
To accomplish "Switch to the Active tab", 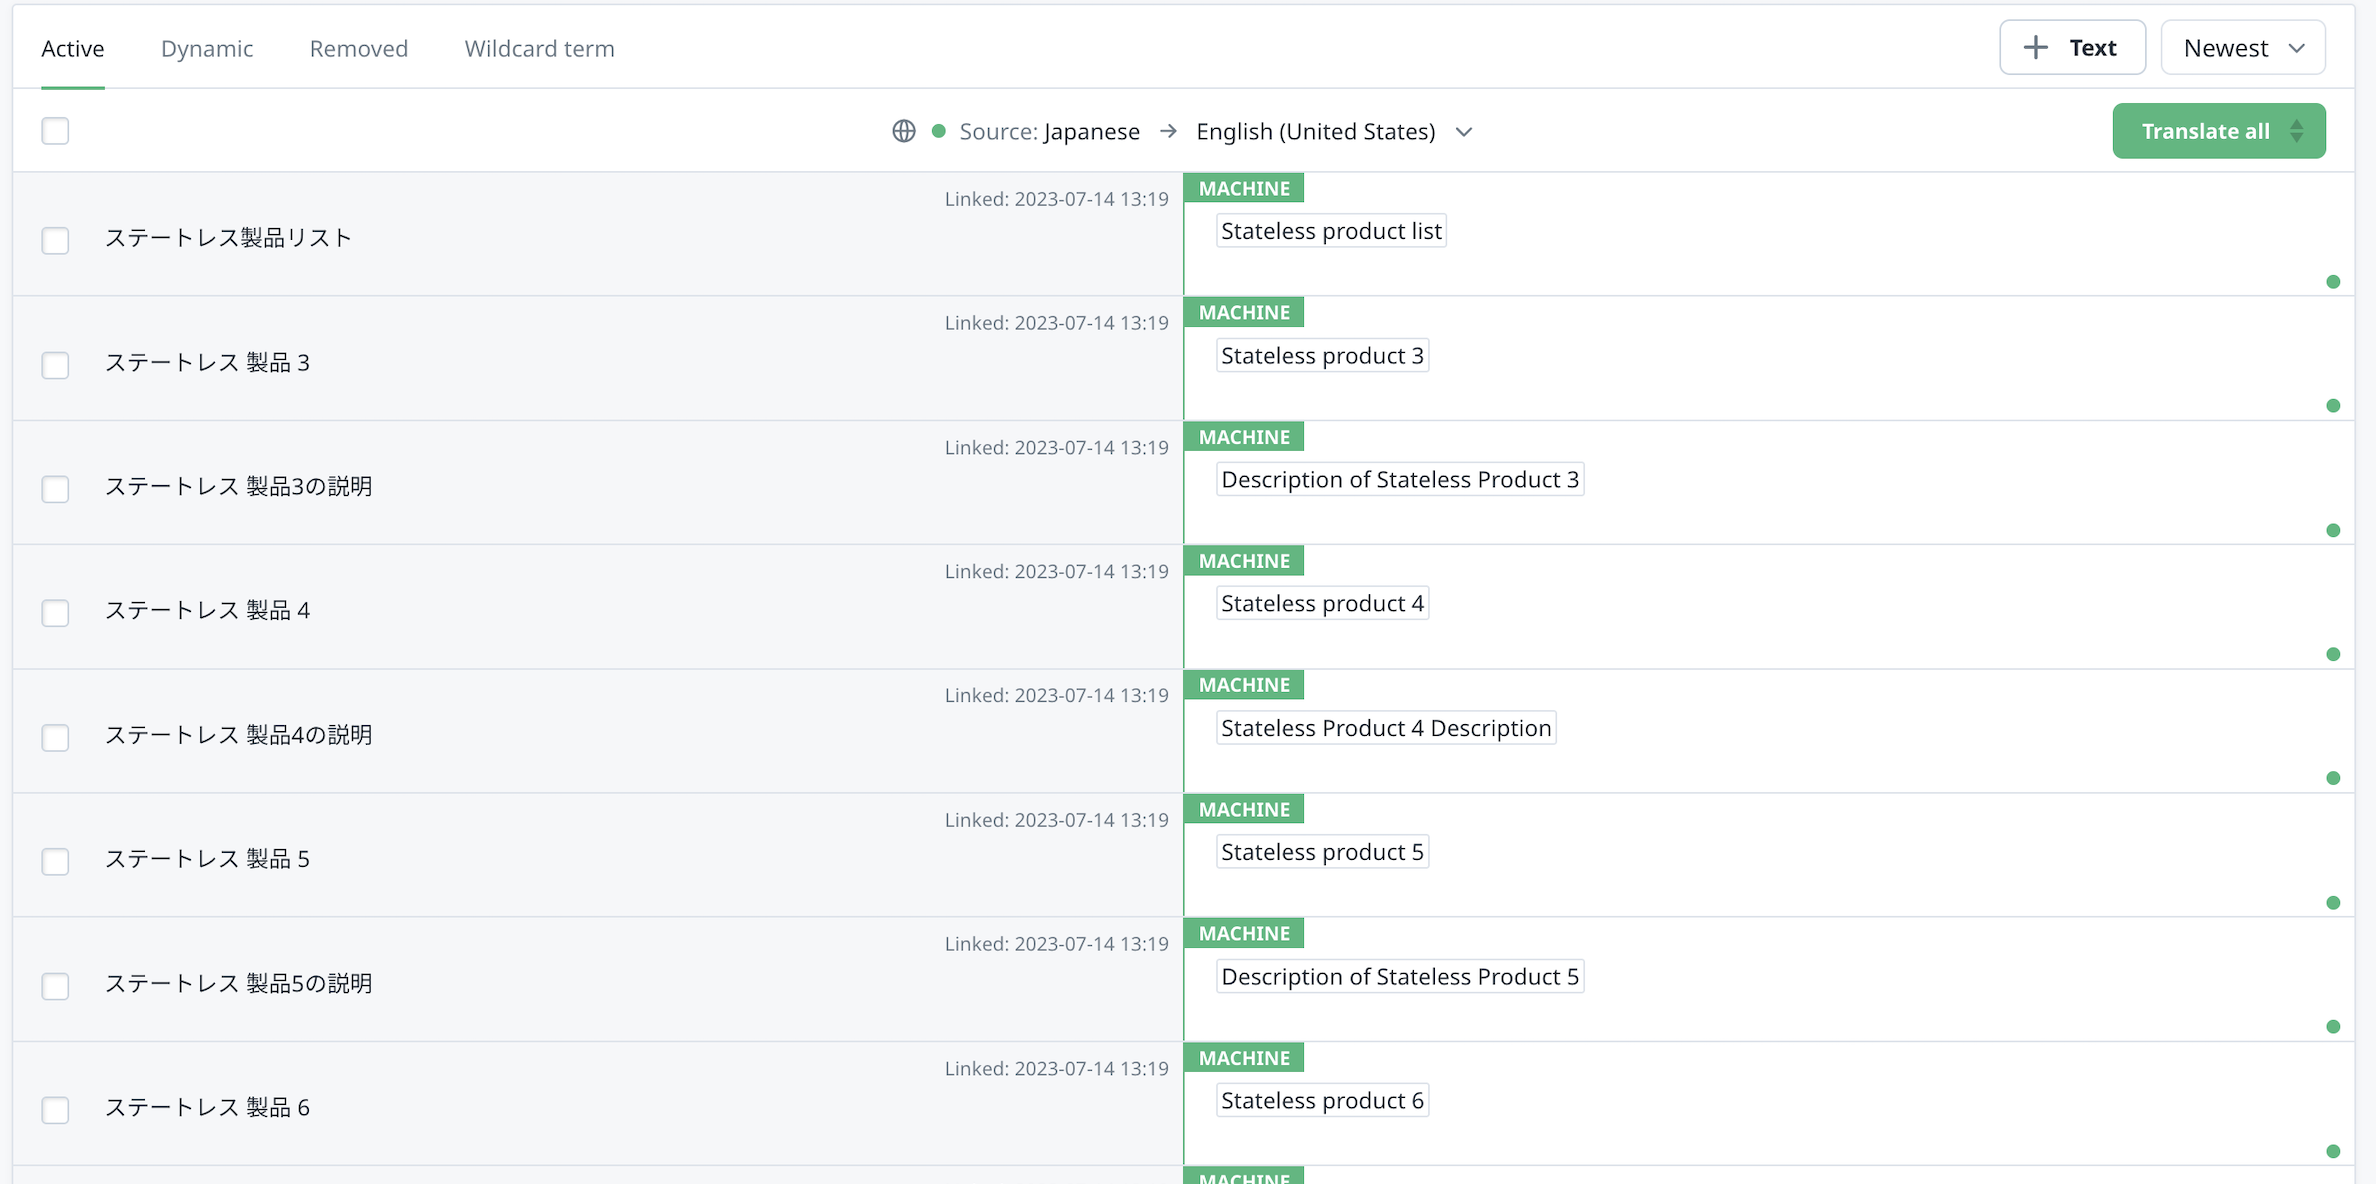I will click(73, 48).
